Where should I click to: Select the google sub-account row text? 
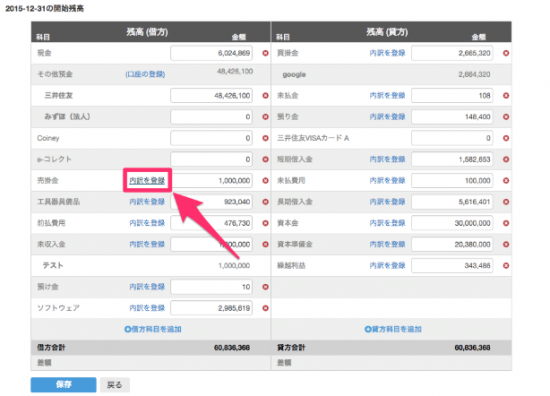[x=294, y=74]
